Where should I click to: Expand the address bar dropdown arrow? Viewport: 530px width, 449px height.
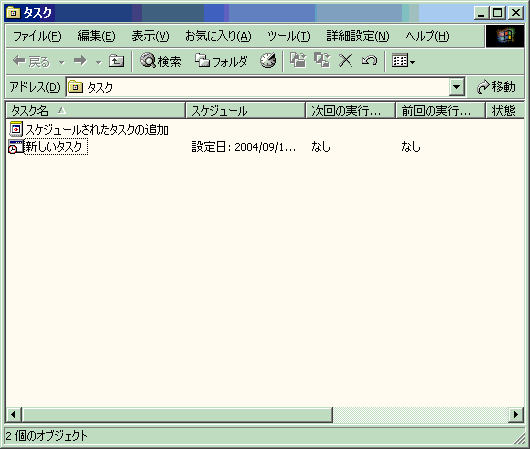pyautogui.click(x=456, y=87)
